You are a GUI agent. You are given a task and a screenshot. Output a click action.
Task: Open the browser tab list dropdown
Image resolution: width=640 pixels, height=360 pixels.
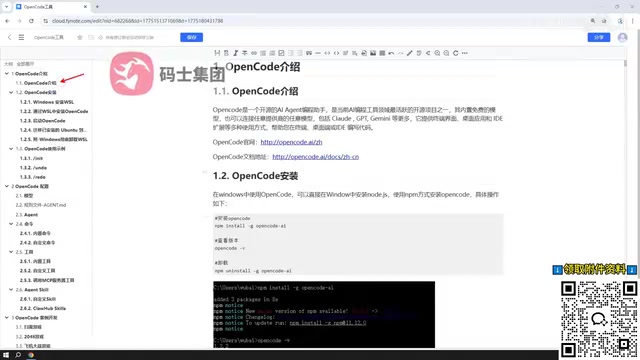click(7, 7)
